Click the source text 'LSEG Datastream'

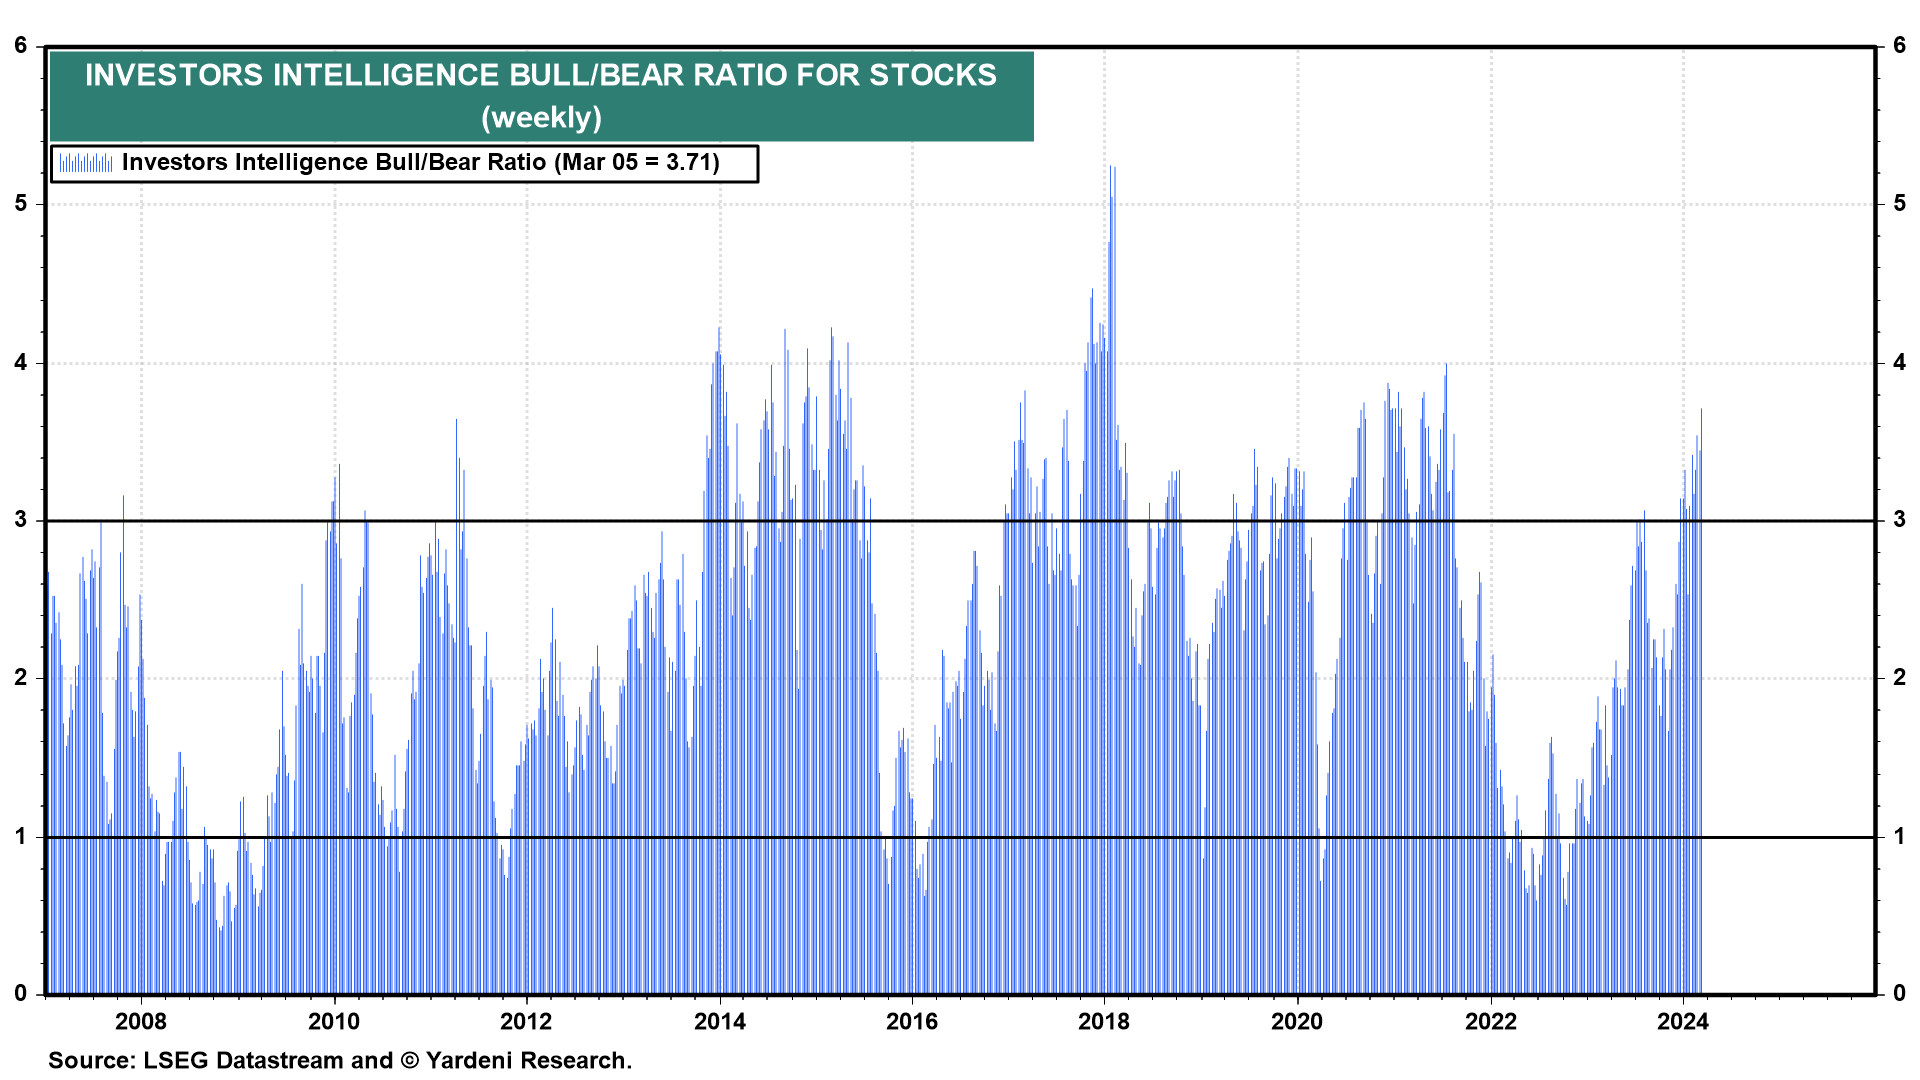click(x=244, y=1060)
